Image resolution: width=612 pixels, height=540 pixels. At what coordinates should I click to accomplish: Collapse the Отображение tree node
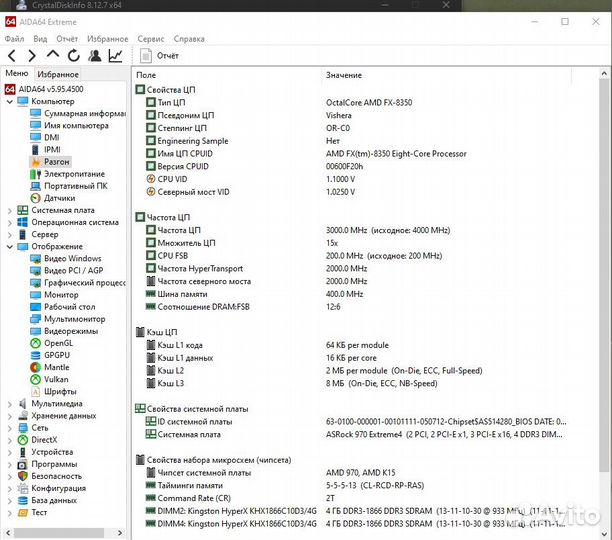10,247
